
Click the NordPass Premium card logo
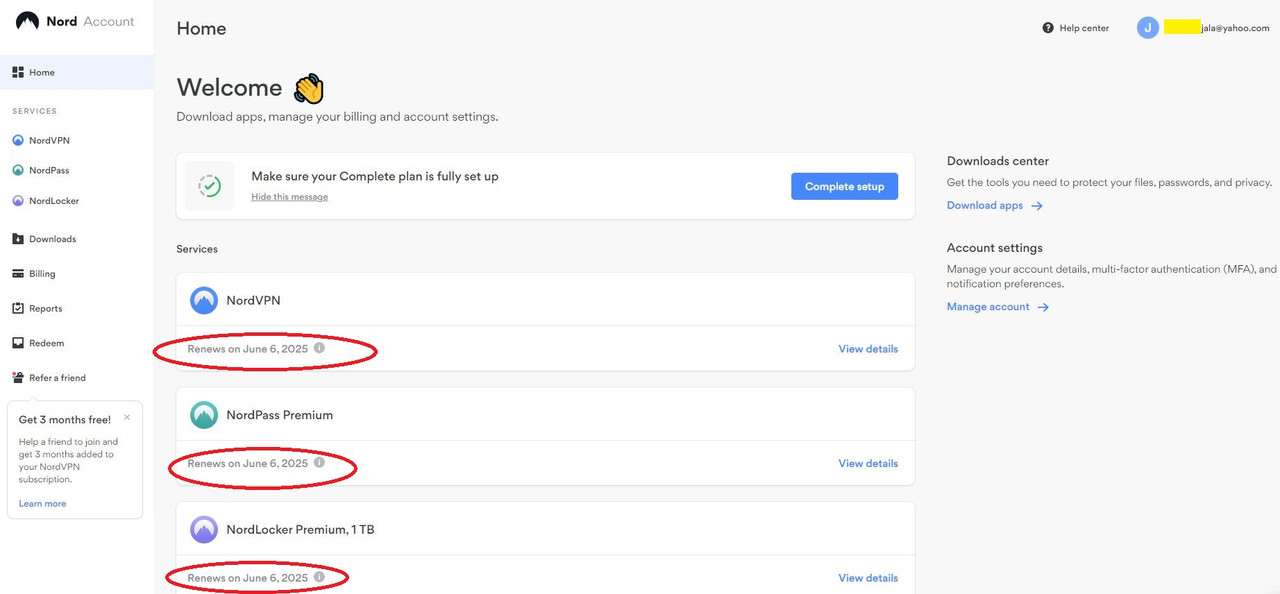pos(204,415)
